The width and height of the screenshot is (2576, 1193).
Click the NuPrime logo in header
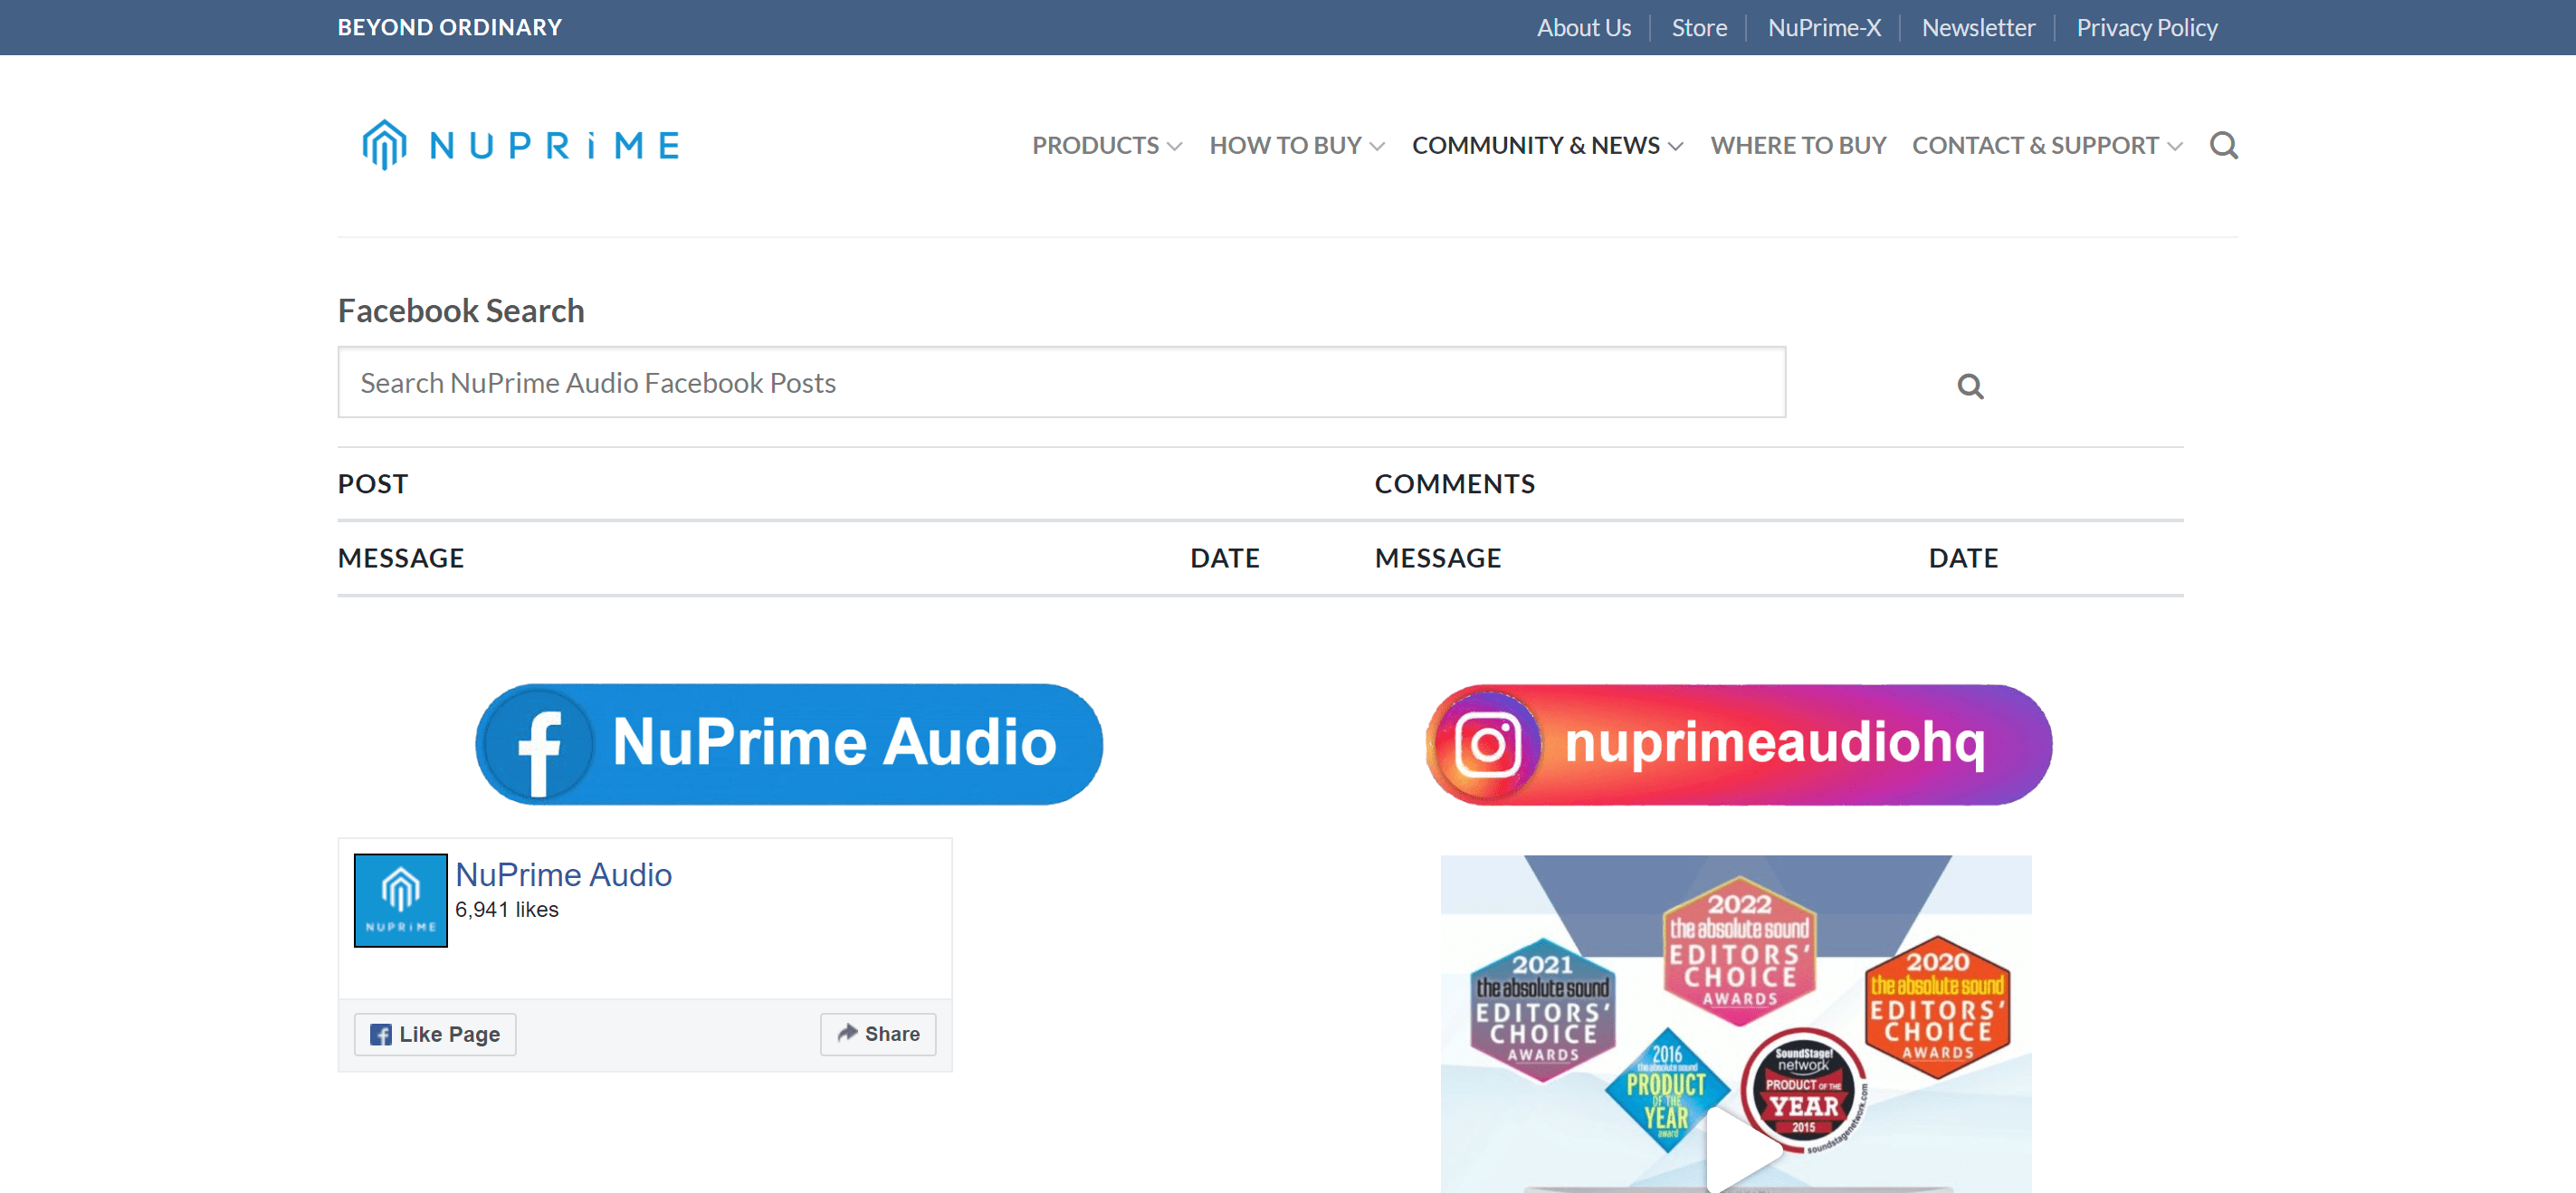[521, 145]
